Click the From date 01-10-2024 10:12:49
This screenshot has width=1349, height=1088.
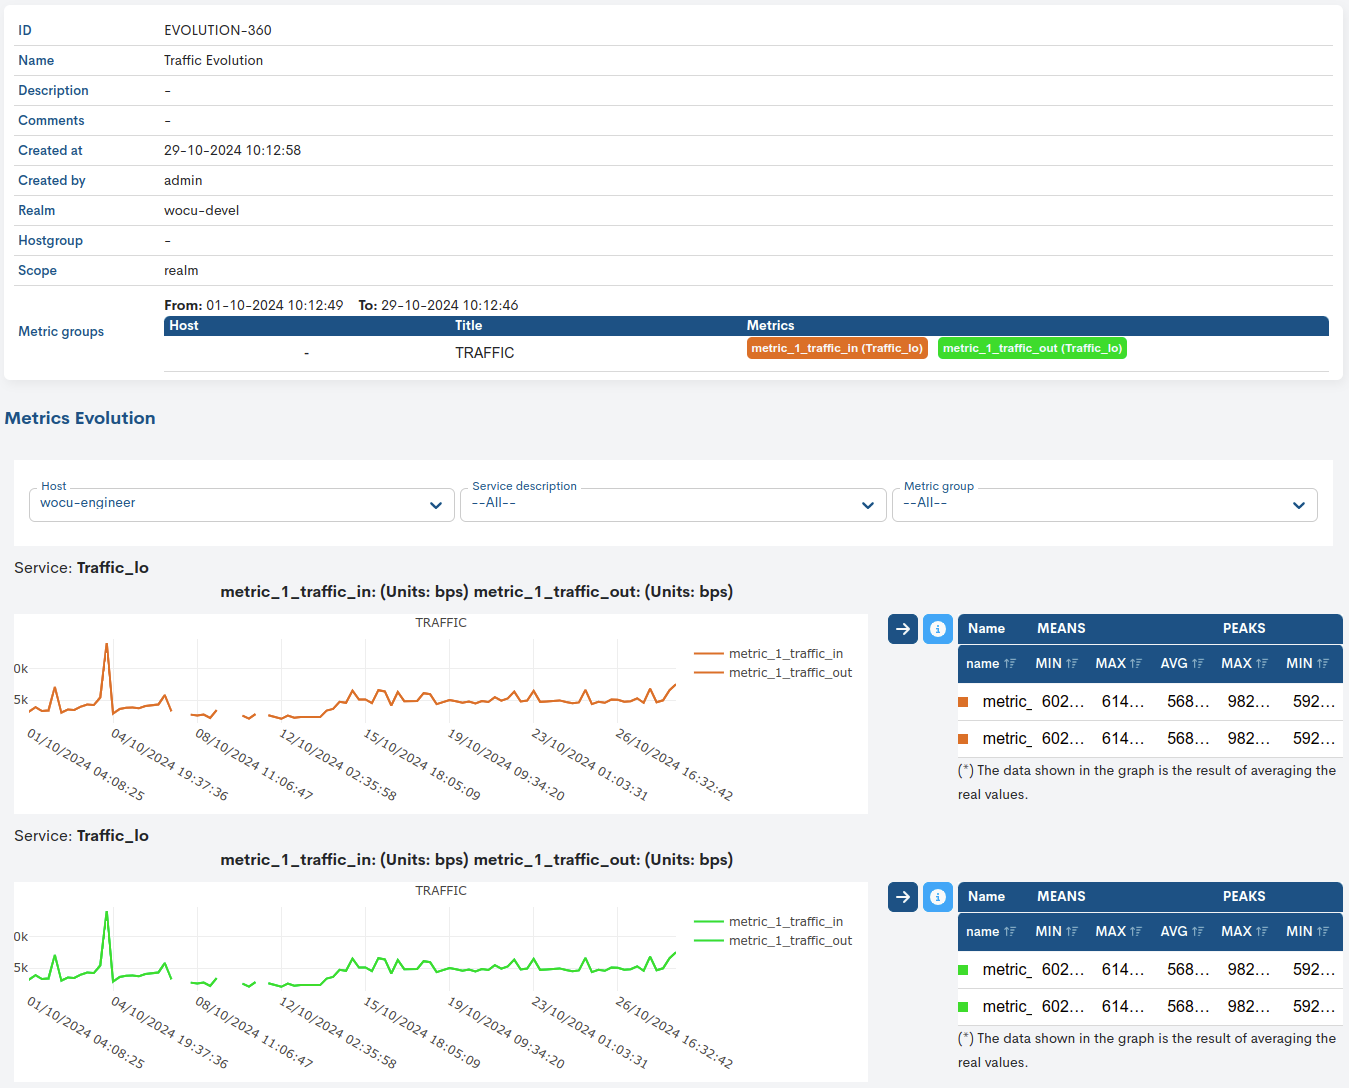[275, 305]
